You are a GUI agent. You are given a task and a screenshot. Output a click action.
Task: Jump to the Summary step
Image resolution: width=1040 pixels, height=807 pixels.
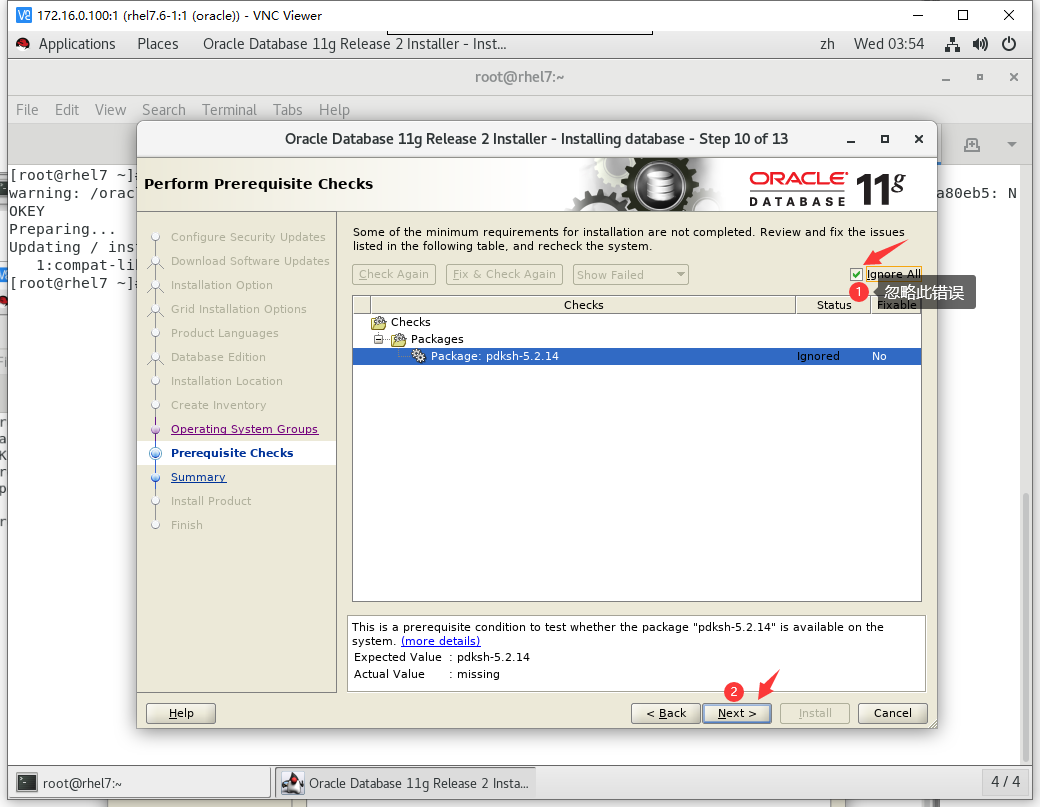pyautogui.click(x=198, y=477)
